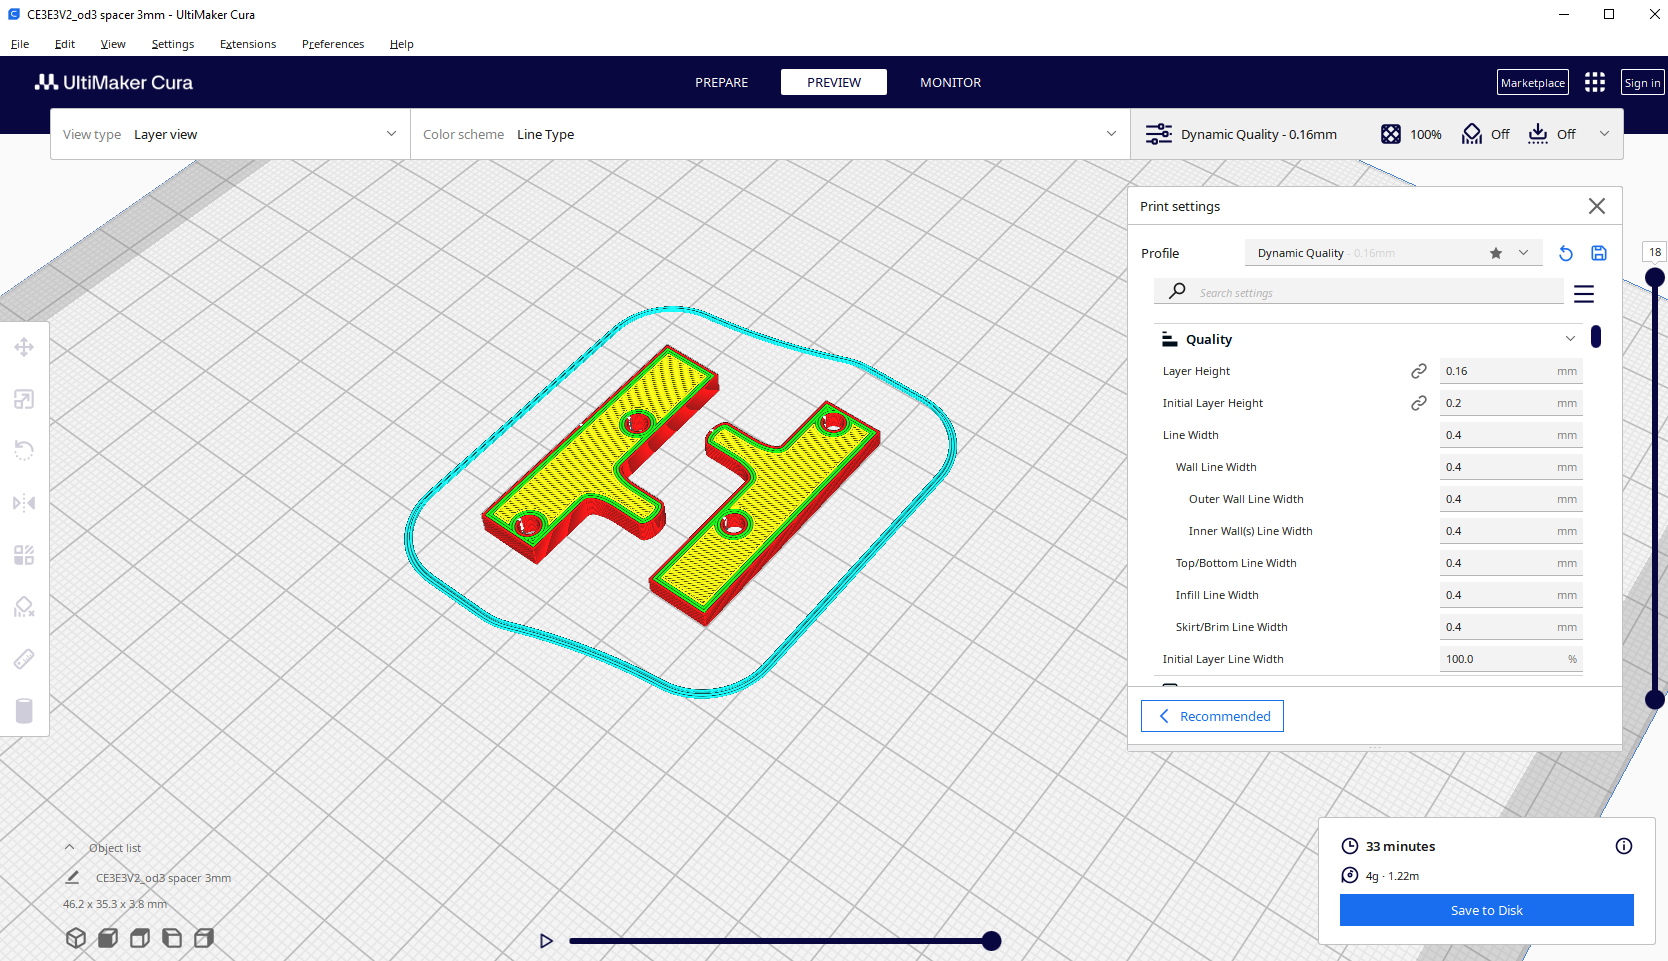Viewport: 1668px width, 961px height.
Task: Click the search magnifier icon
Action: [x=1178, y=291]
